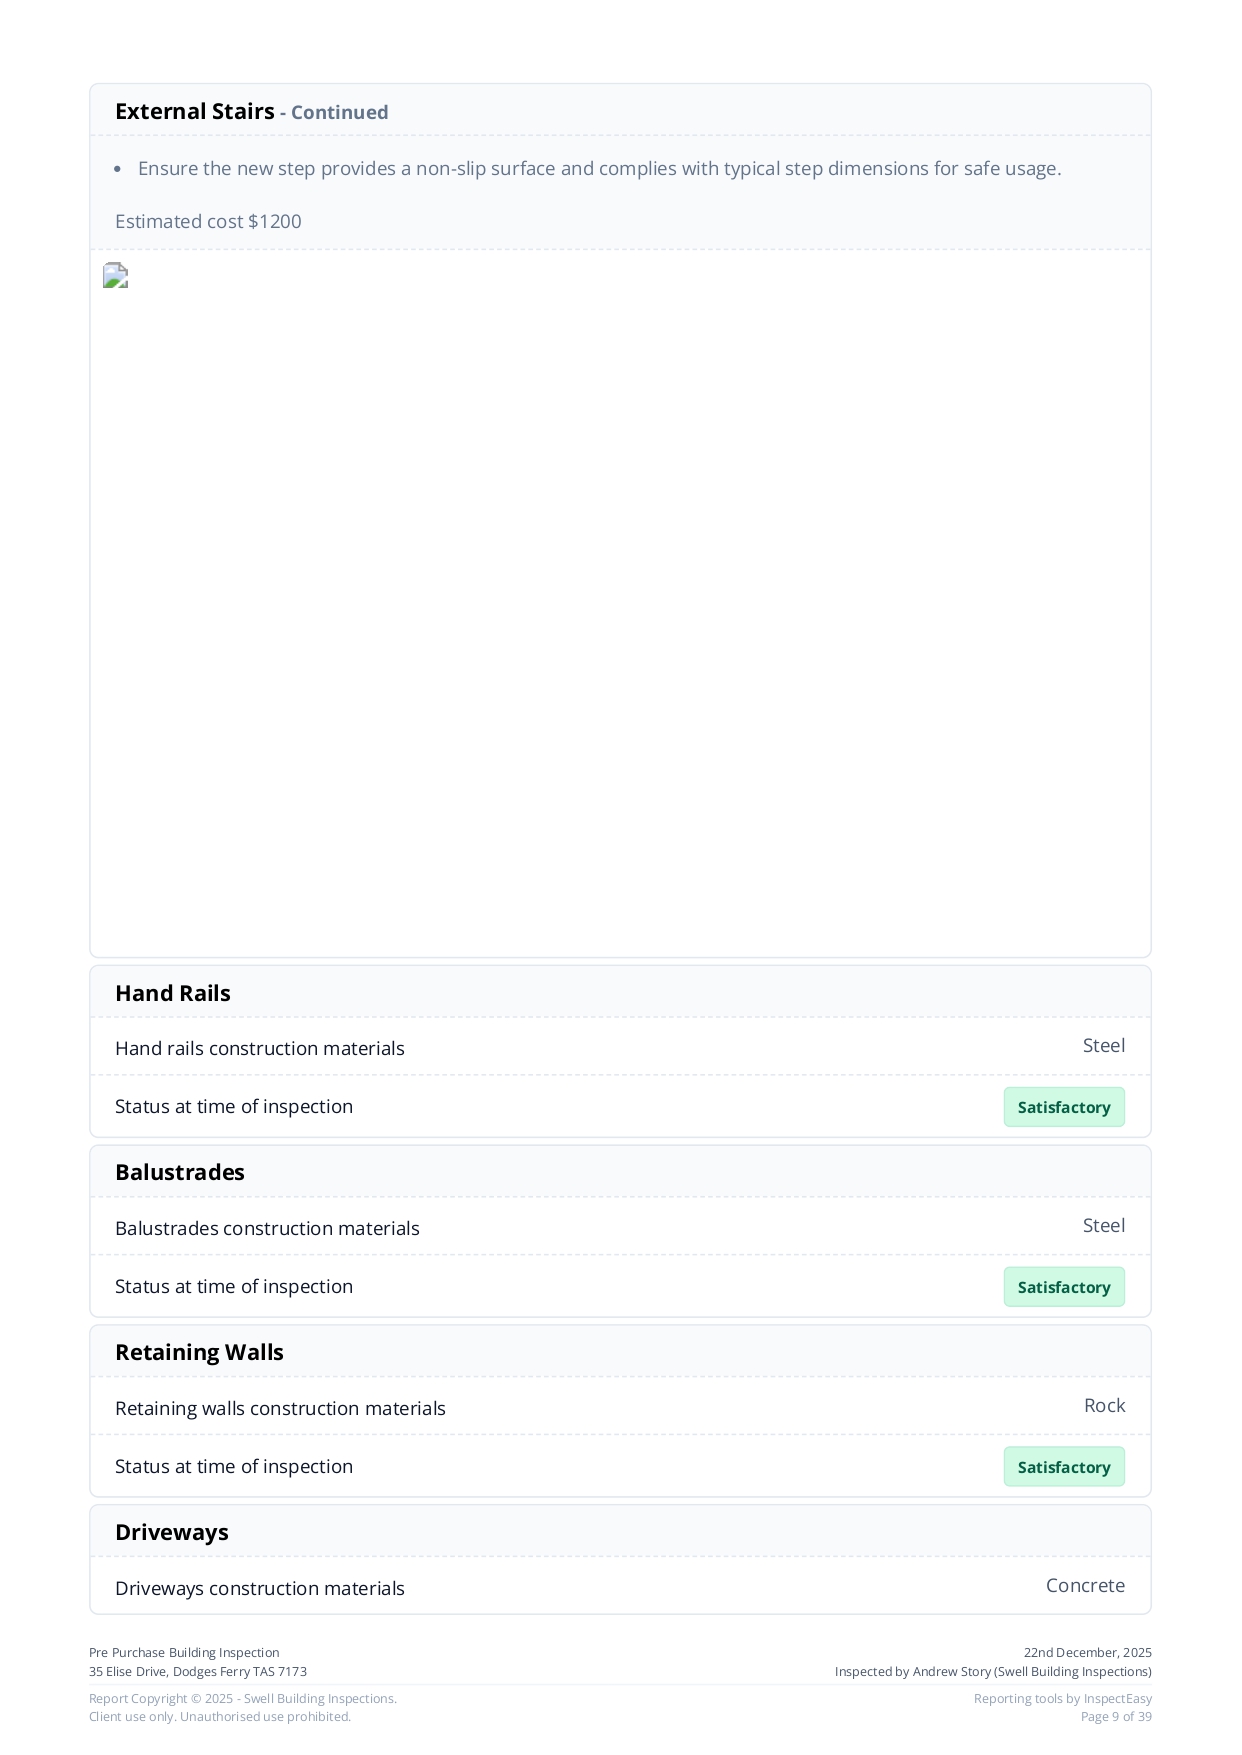Screen dimensions: 1242x1755
Task: Open the Retaining Walls section header
Action: pyautogui.click(x=199, y=1352)
